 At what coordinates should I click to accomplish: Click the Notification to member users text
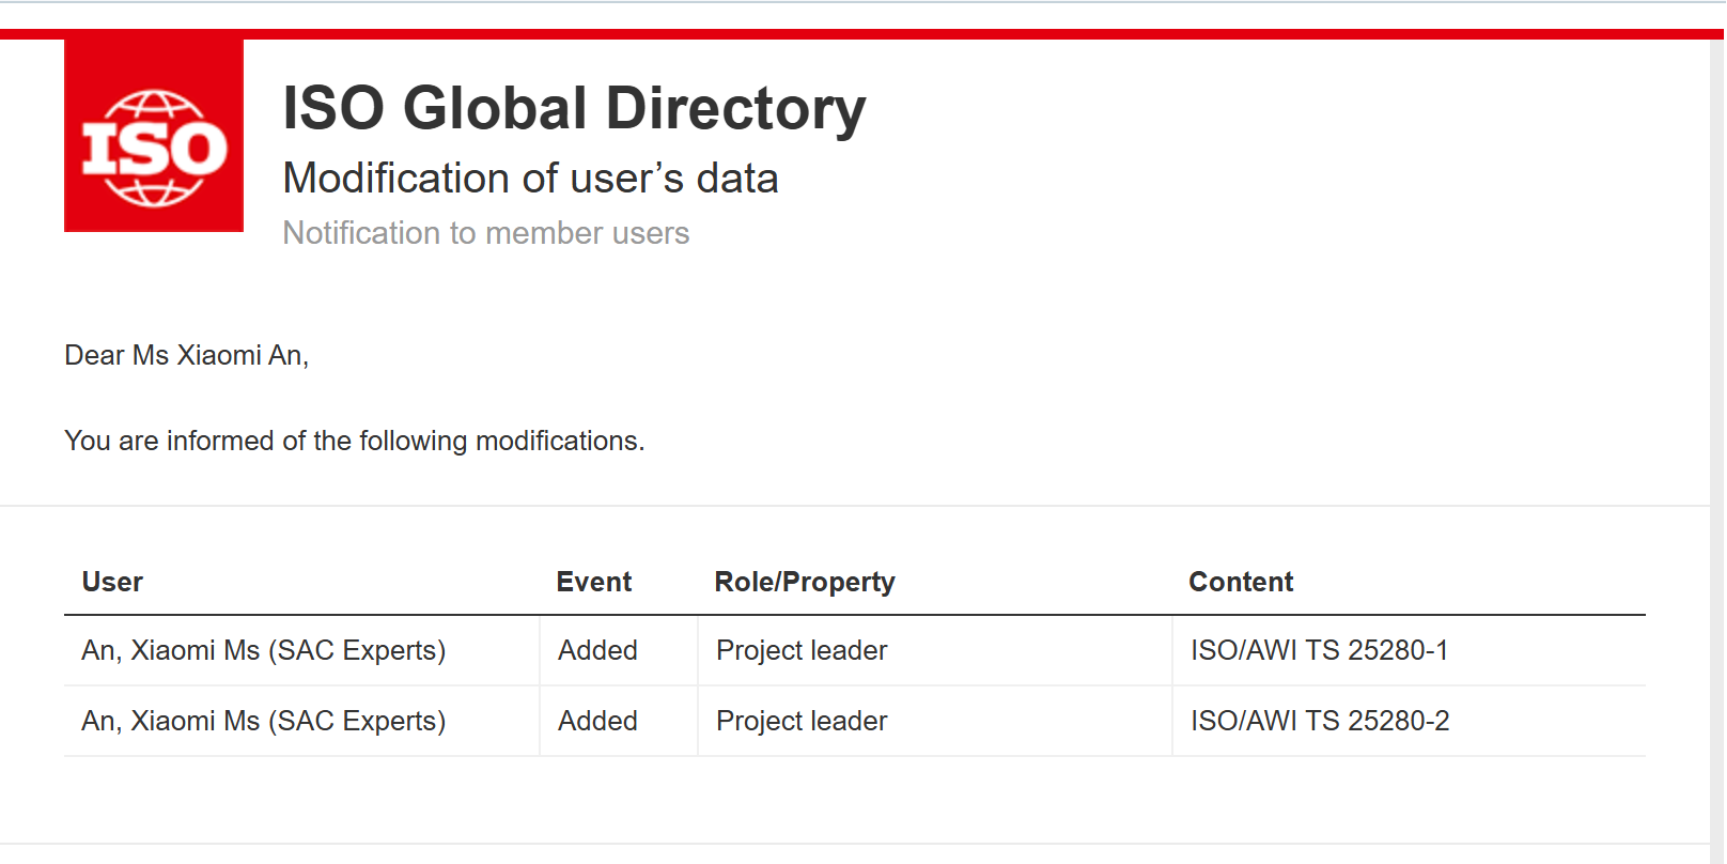(x=486, y=233)
